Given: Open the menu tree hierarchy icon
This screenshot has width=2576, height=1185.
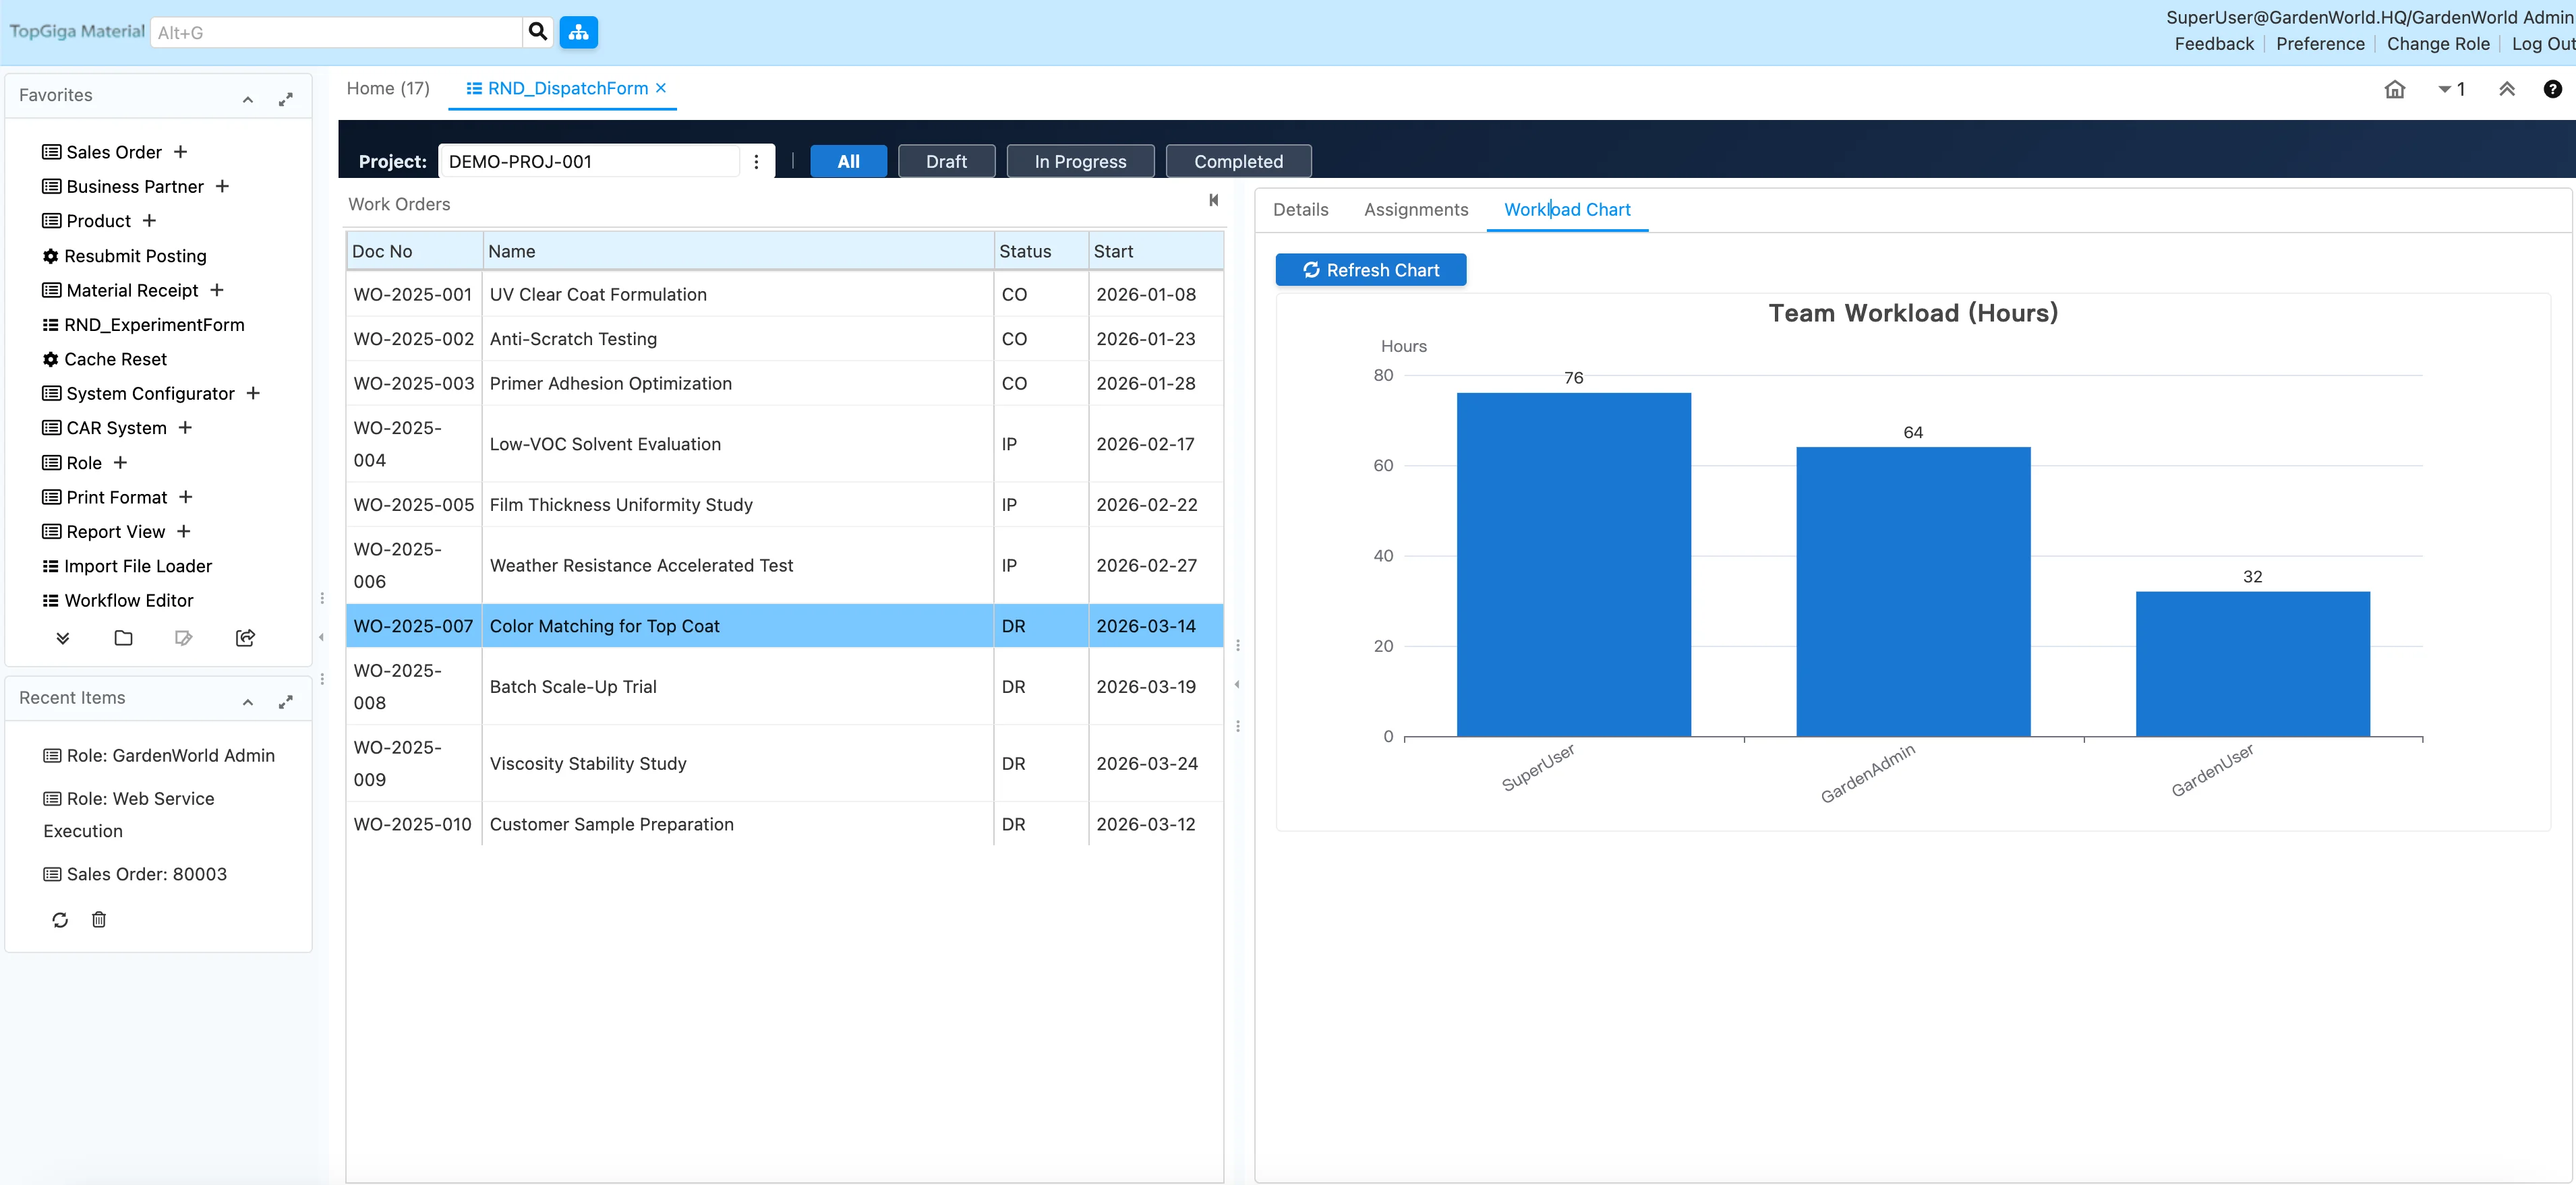Looking at the screenshot, I should click(x=578, y=32).
